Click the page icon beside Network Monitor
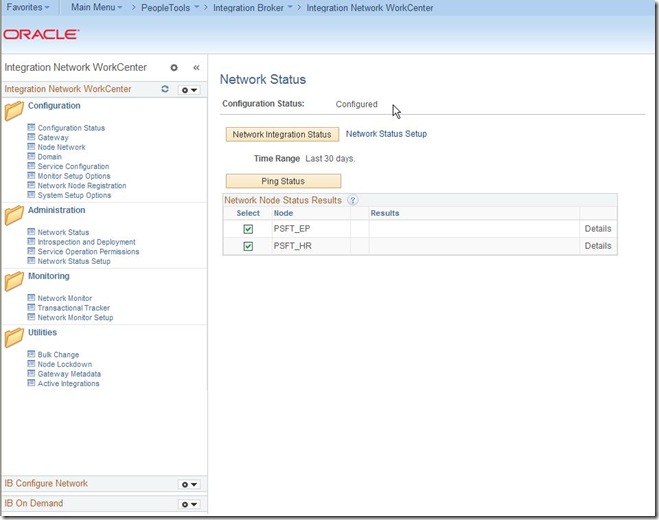 31,298
